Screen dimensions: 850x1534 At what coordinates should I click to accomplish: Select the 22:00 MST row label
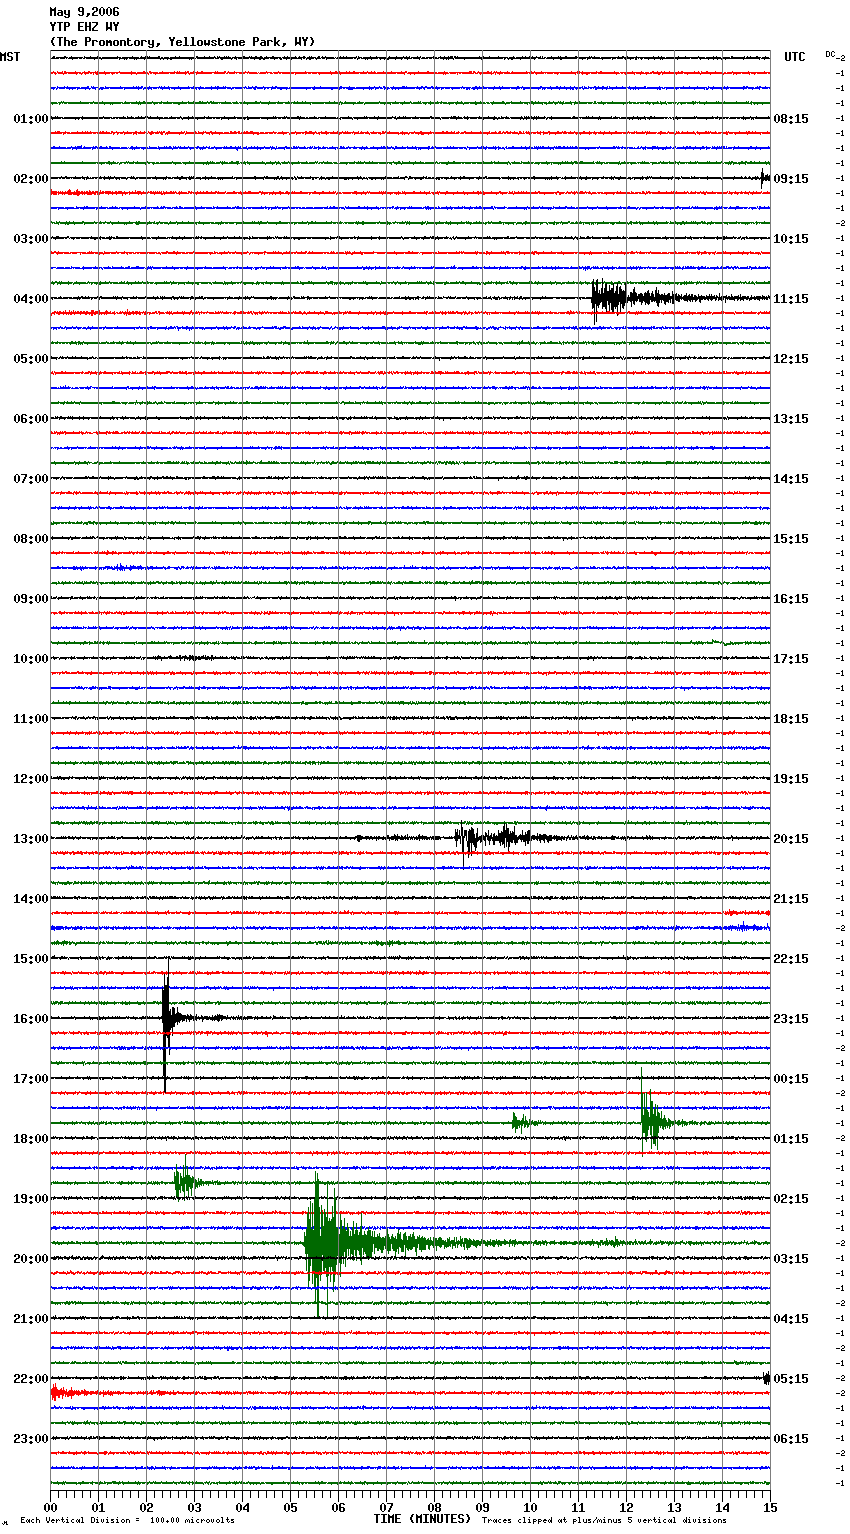(x=30, y=1379)
